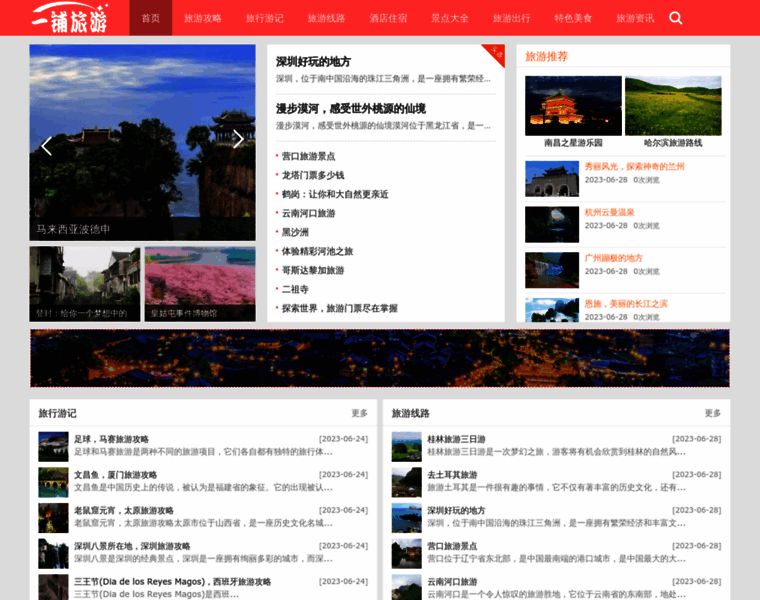The image size is (760, 600).
Task: Open 三王节 西班牙旅游攻略 article
Action: (173, 582)
